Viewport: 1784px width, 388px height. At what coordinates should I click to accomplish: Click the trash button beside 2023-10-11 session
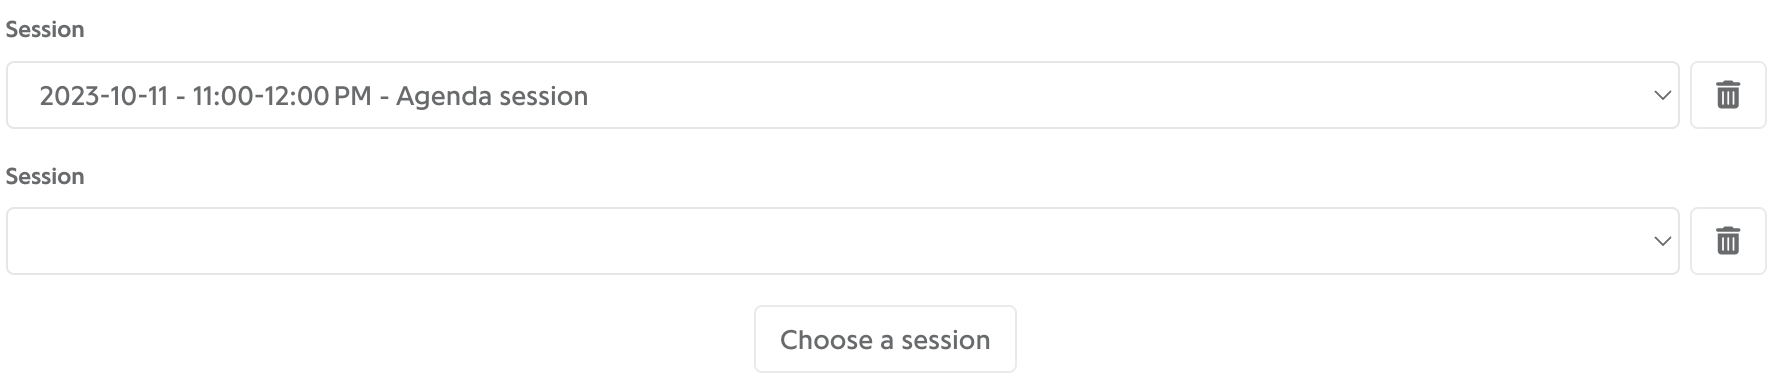pos(1728,95)
